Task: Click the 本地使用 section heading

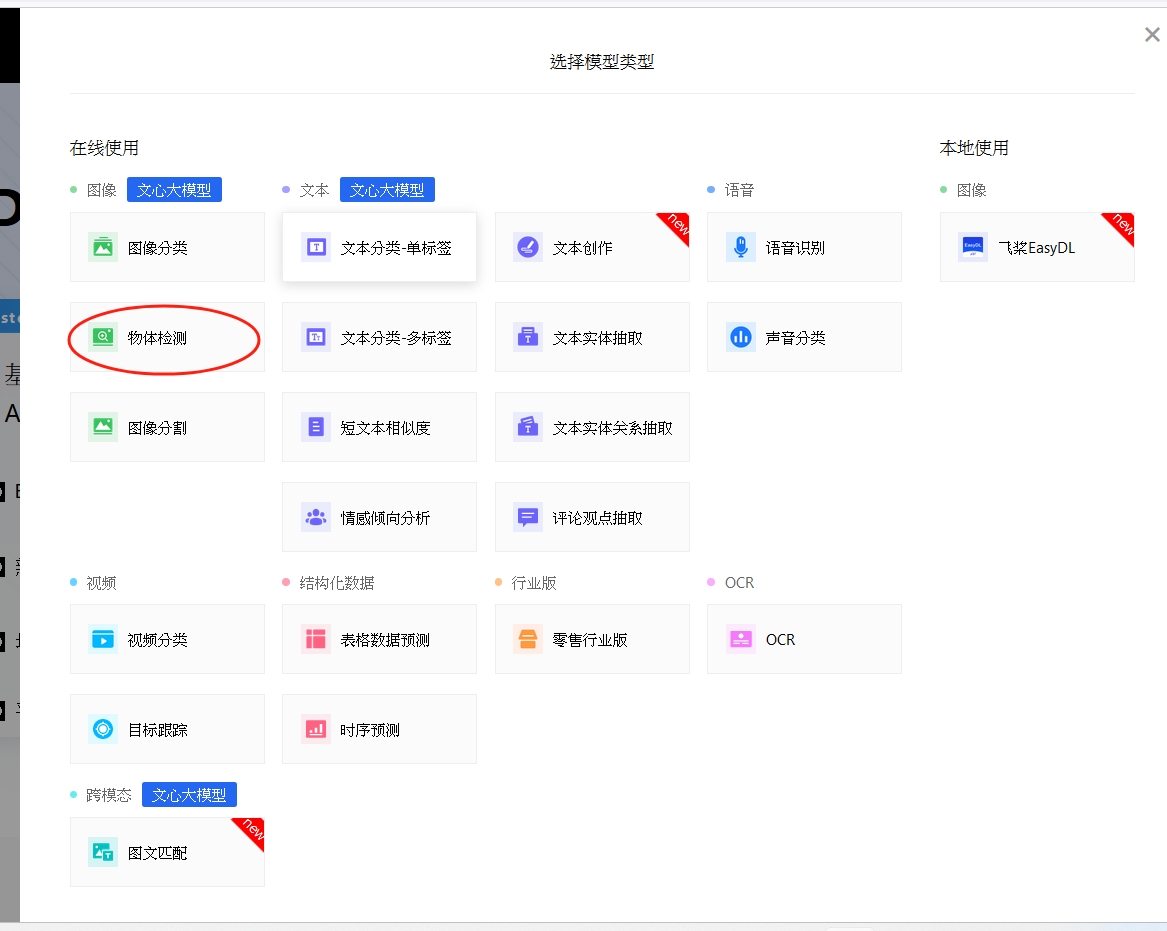Action: pos(974,148)
